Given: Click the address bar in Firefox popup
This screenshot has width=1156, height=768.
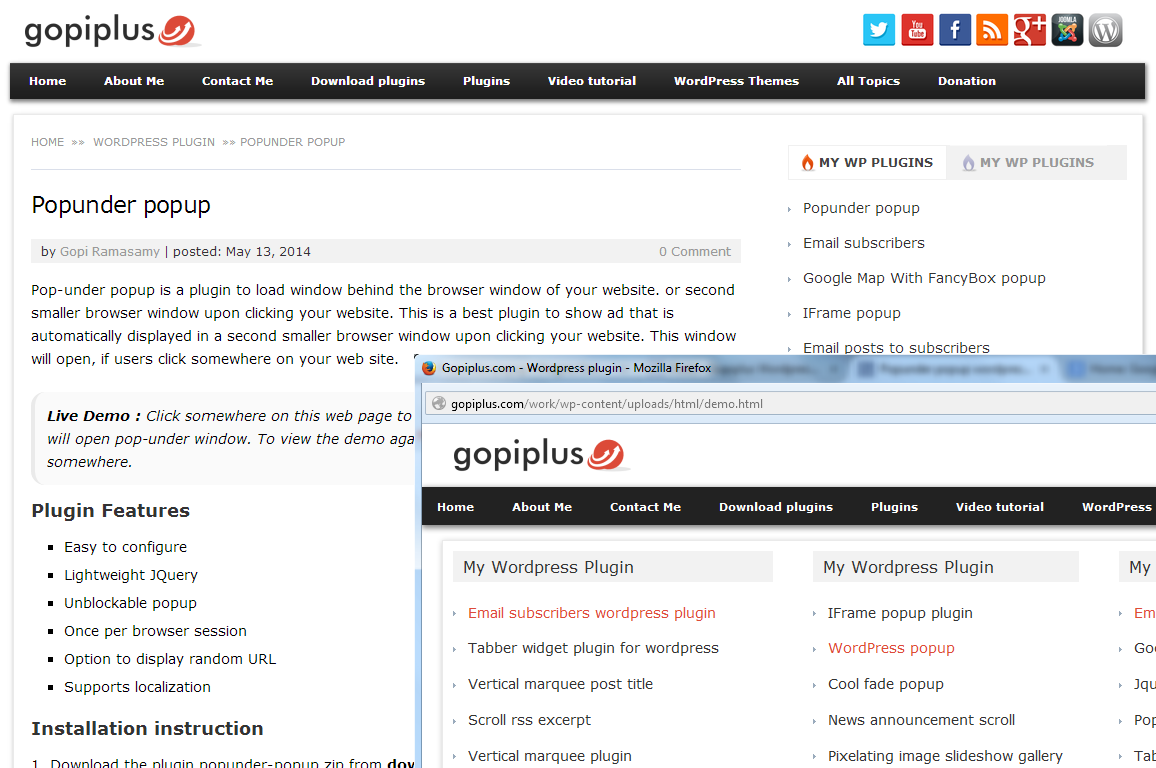Looking at the screenshot, I should [790, 403].
